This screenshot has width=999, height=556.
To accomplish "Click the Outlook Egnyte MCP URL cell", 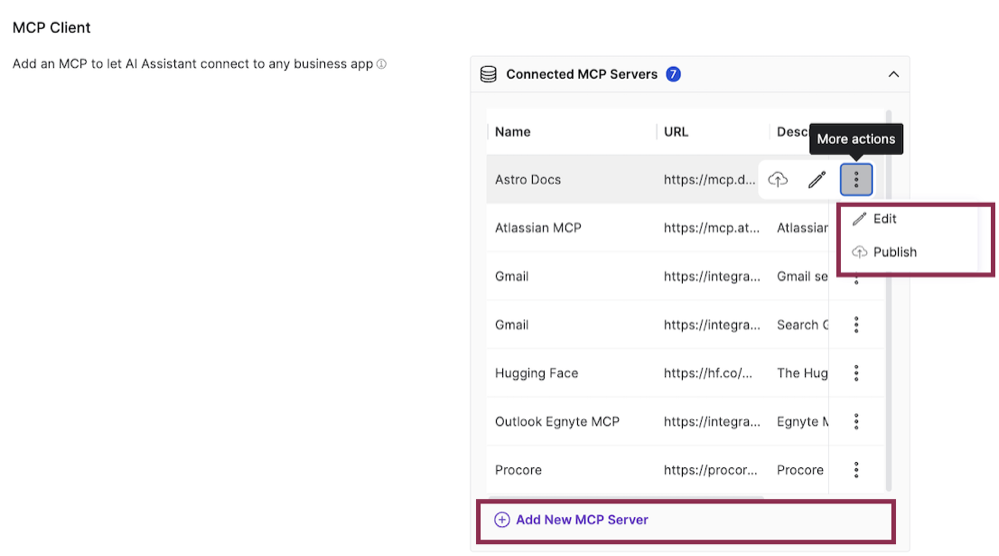I will [x=711, y=422].
